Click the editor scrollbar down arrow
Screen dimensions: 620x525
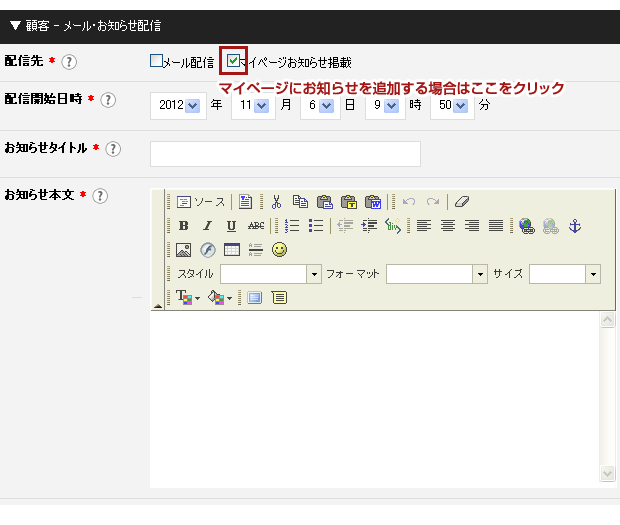(607, 473)
